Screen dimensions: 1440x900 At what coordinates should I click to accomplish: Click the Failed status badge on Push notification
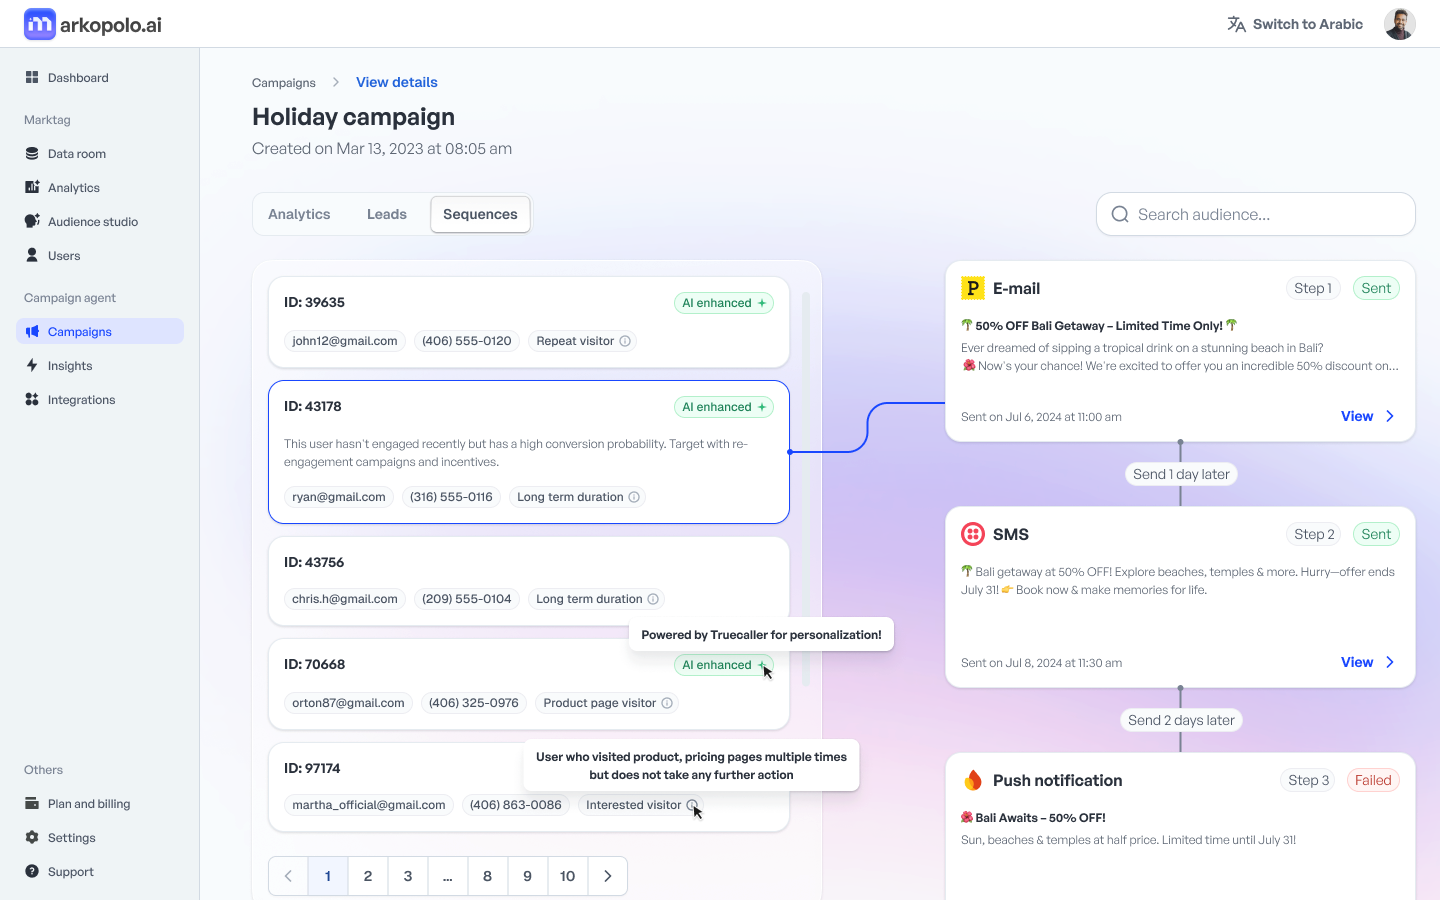pyautogui.click(x=1373, y=780)
